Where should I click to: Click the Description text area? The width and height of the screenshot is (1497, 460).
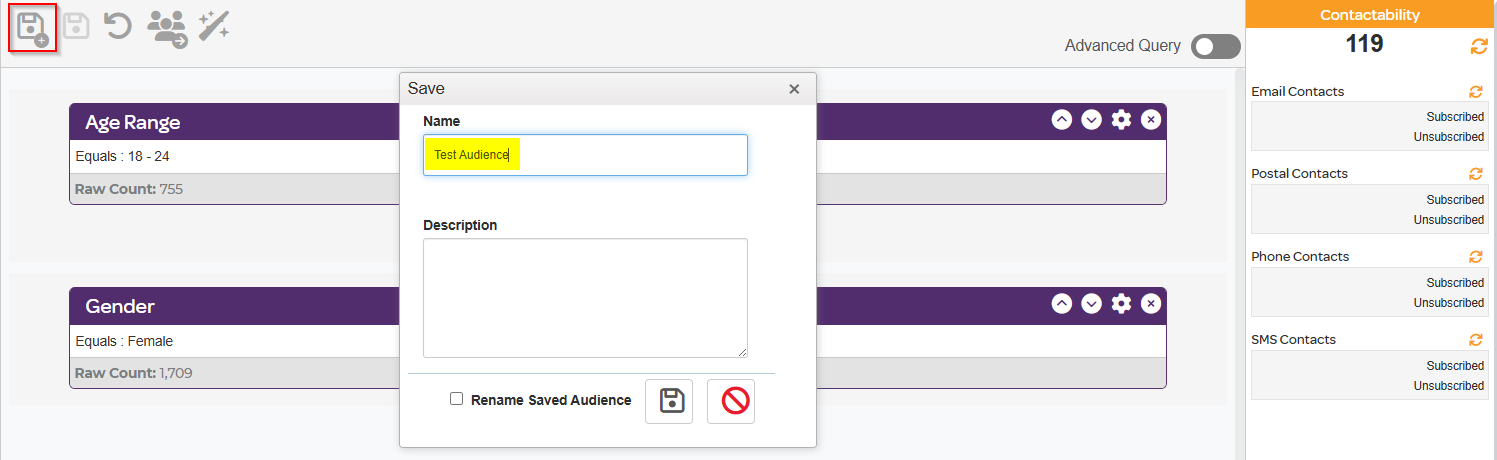pos(585,297)
